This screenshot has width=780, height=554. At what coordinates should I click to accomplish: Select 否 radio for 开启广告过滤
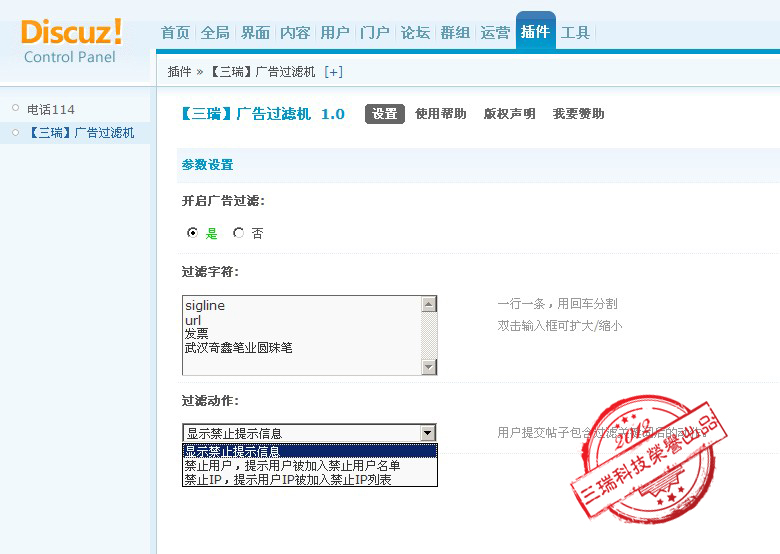(239, 233)
